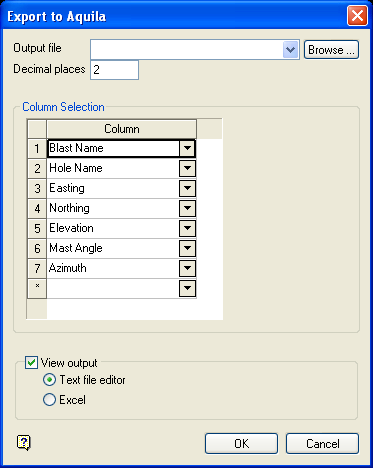
Task: Close the Export to Aquila dialog
Action: (x=357, y=16)
